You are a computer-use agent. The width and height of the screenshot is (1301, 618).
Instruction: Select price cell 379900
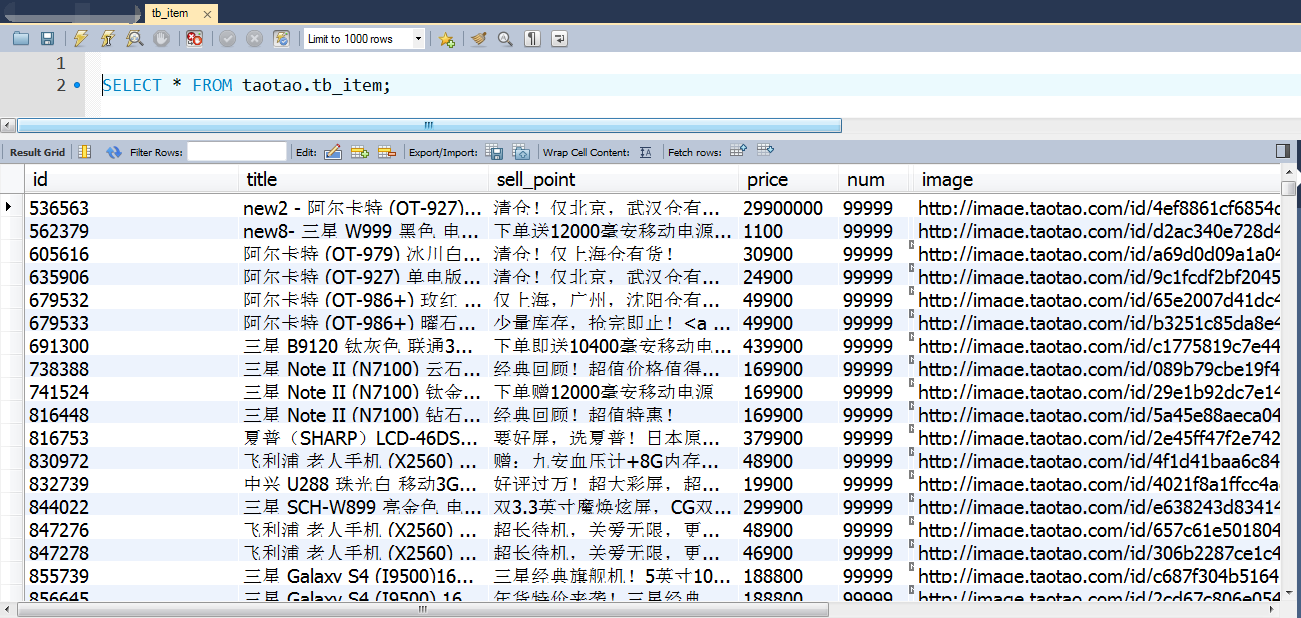(789, 438)
